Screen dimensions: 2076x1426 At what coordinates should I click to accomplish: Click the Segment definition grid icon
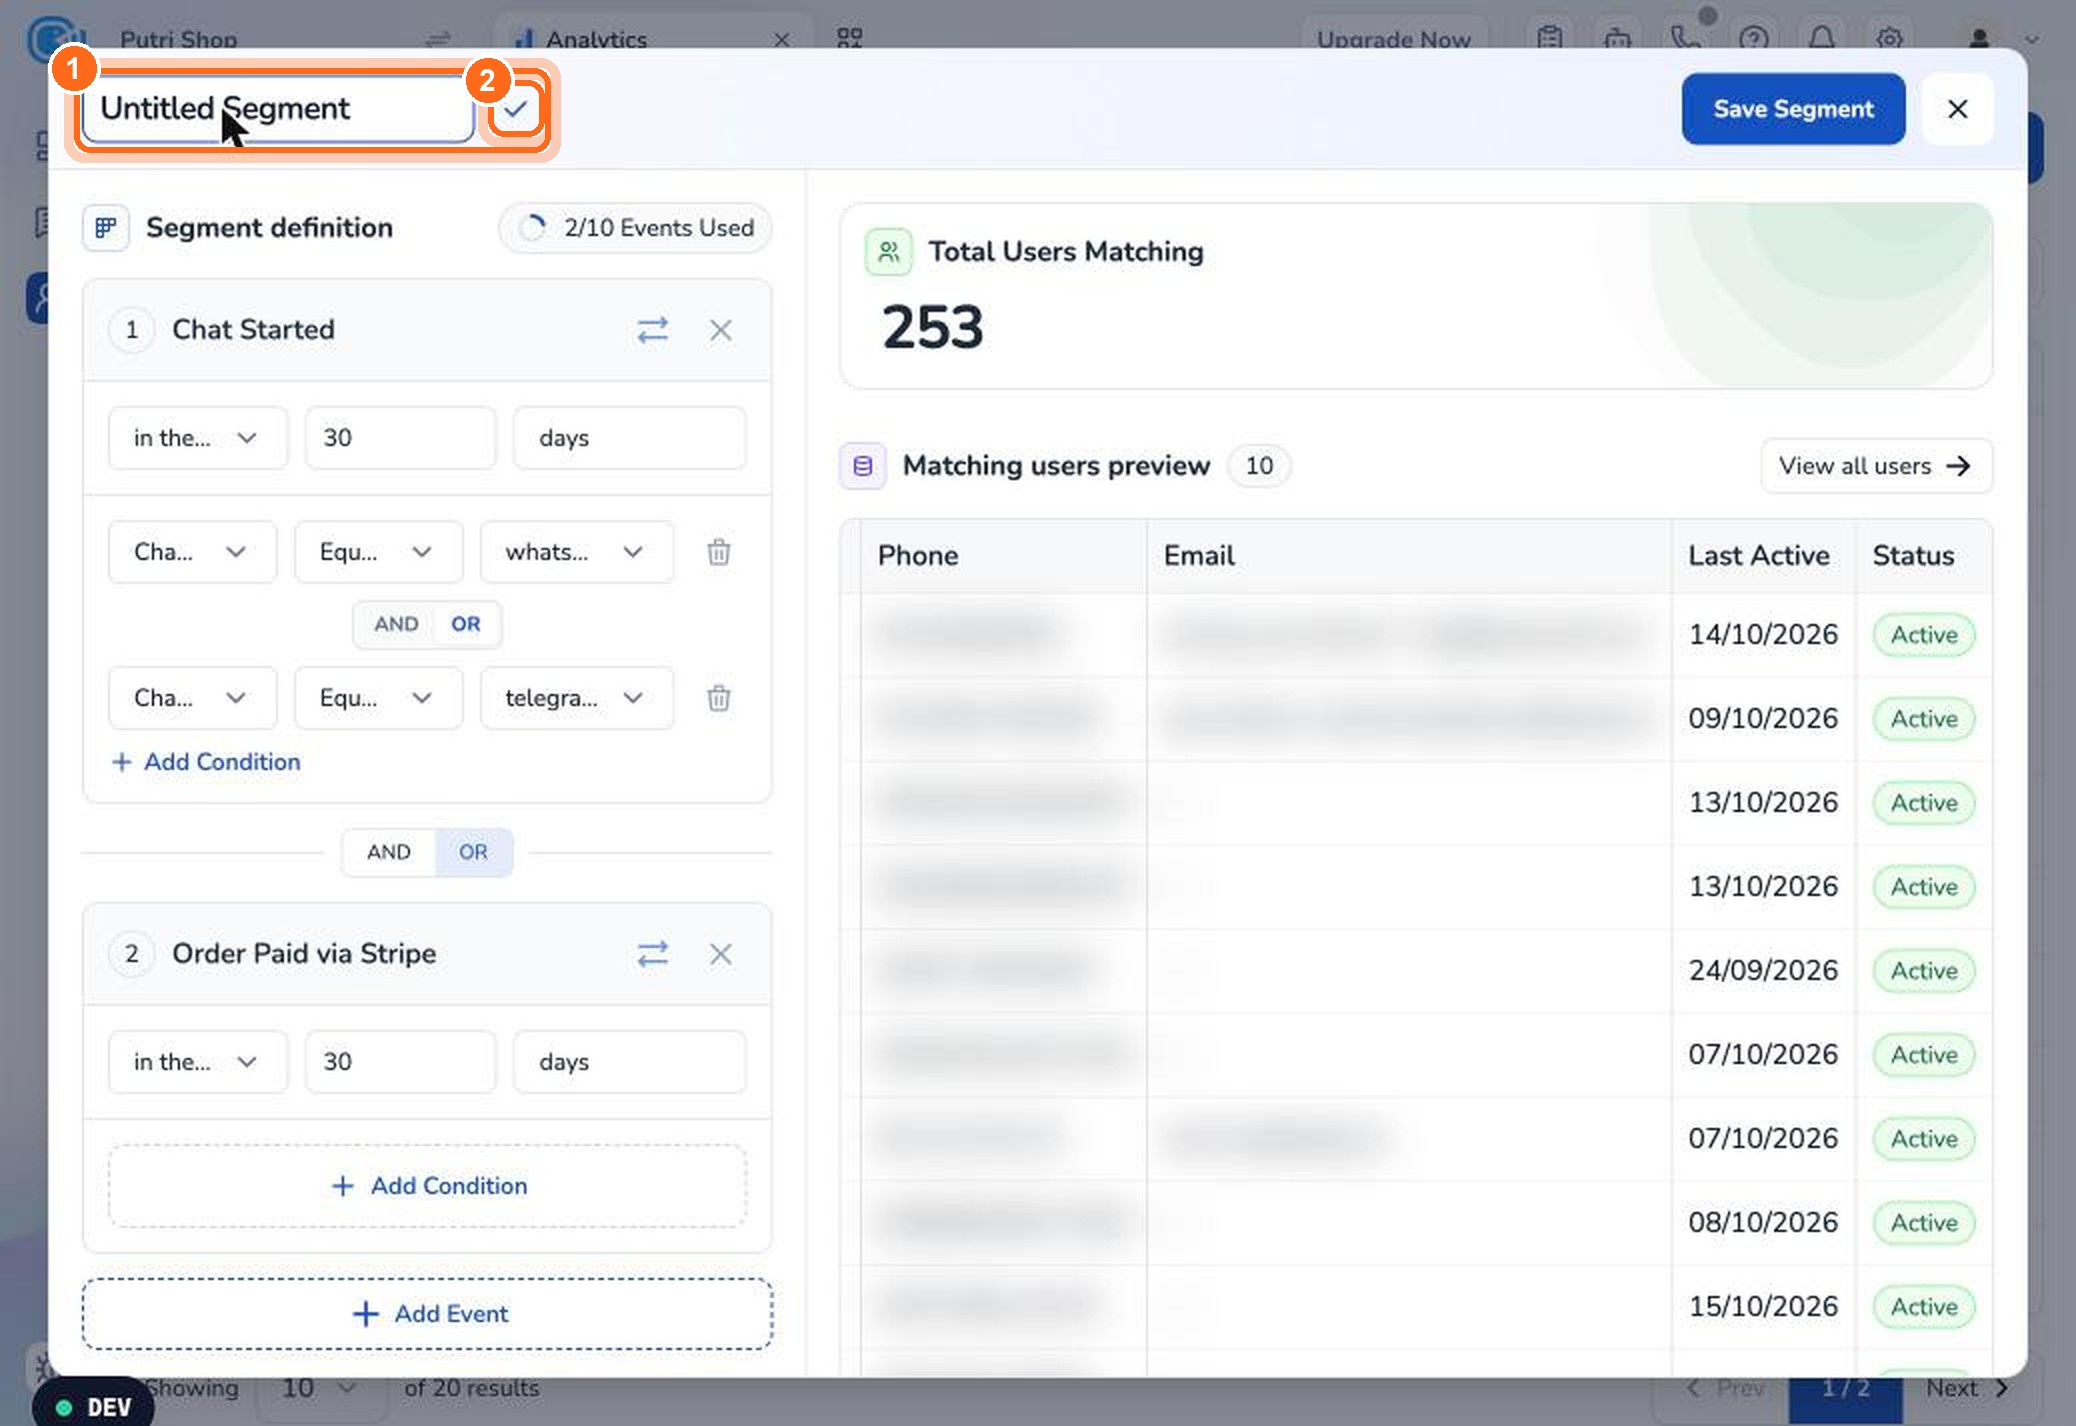tap(105, 228)
